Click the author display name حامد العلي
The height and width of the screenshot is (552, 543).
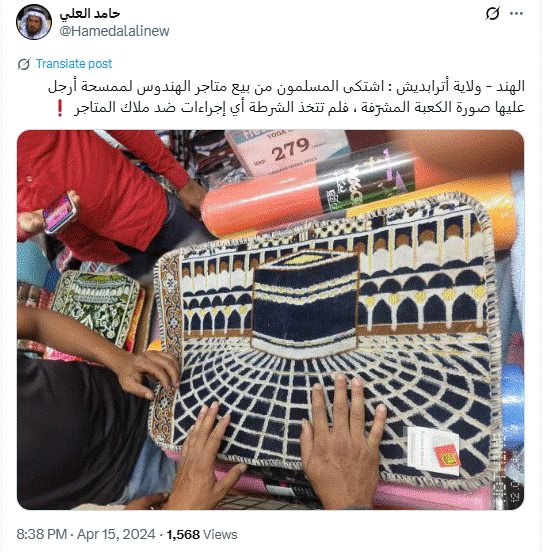(x=90, y=14)
